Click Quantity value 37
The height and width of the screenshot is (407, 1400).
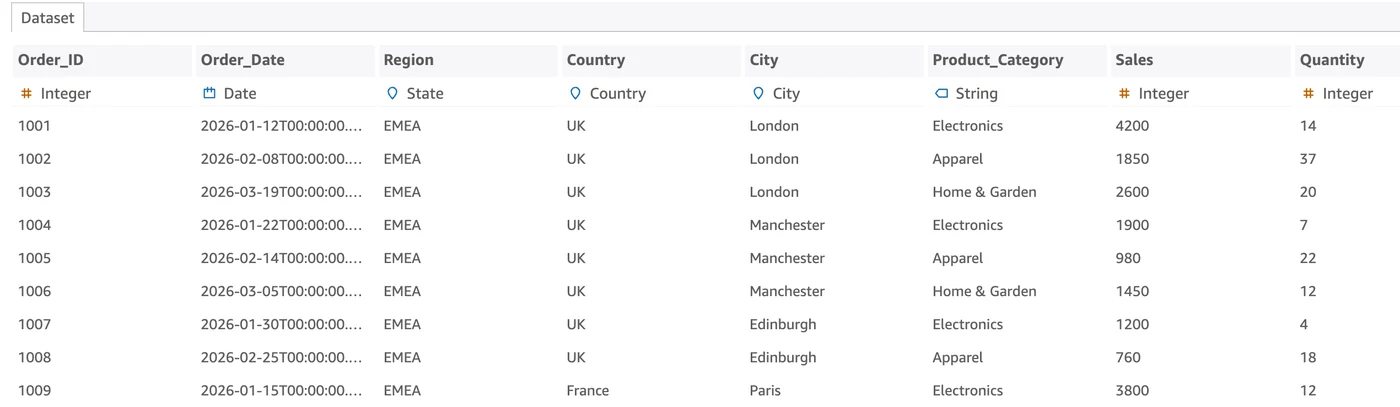coord(1308,159)
